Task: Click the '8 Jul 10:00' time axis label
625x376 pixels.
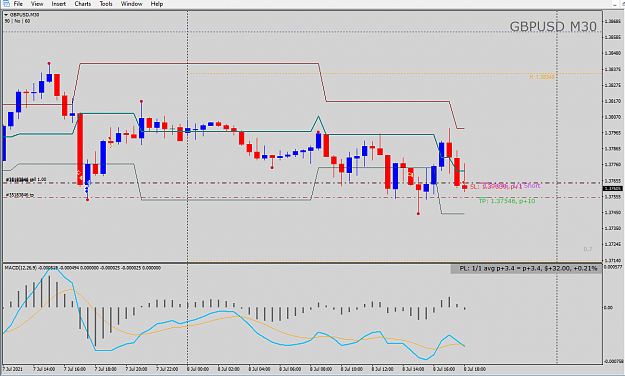Action: [352, 369]
